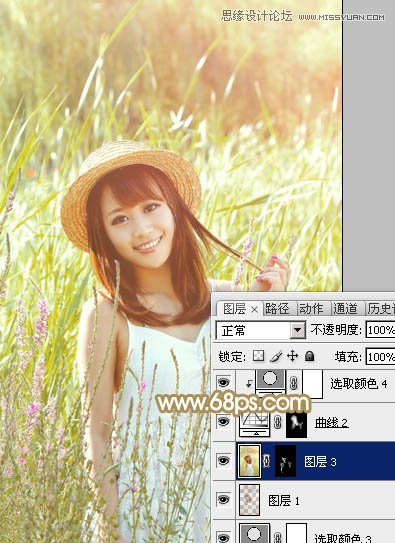Switch to the 历史记录 tab

coord(381,309)
